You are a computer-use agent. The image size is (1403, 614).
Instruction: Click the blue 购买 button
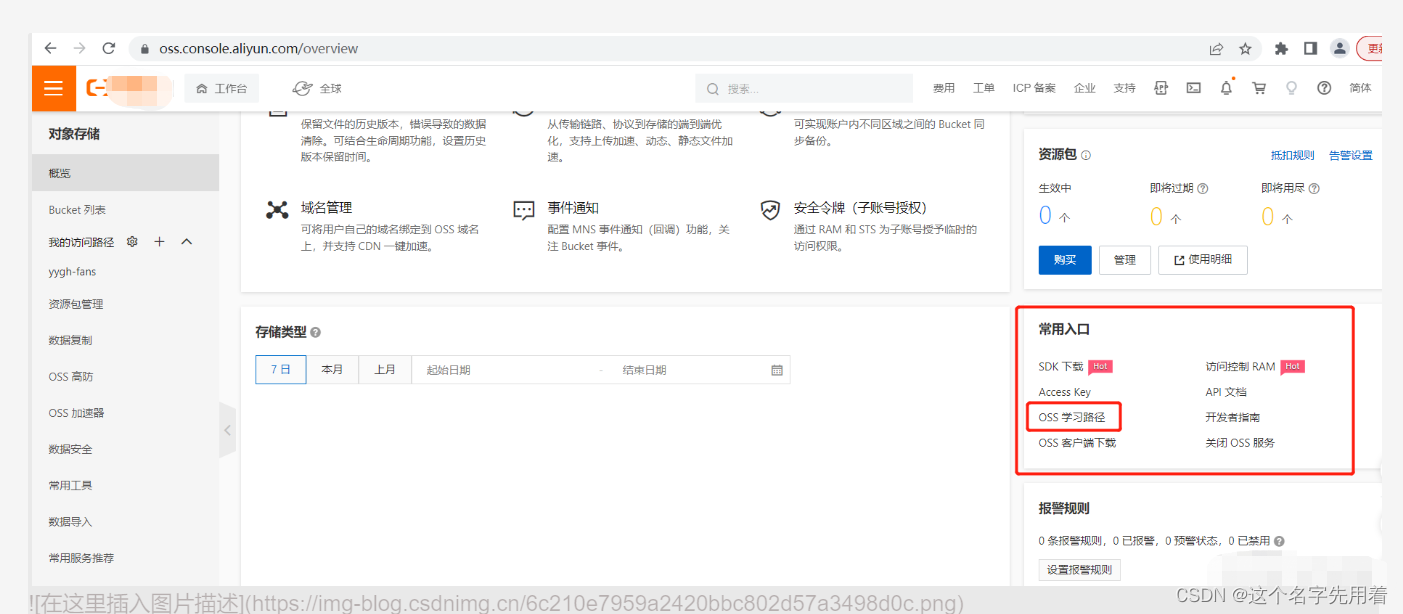(1065, 260)
